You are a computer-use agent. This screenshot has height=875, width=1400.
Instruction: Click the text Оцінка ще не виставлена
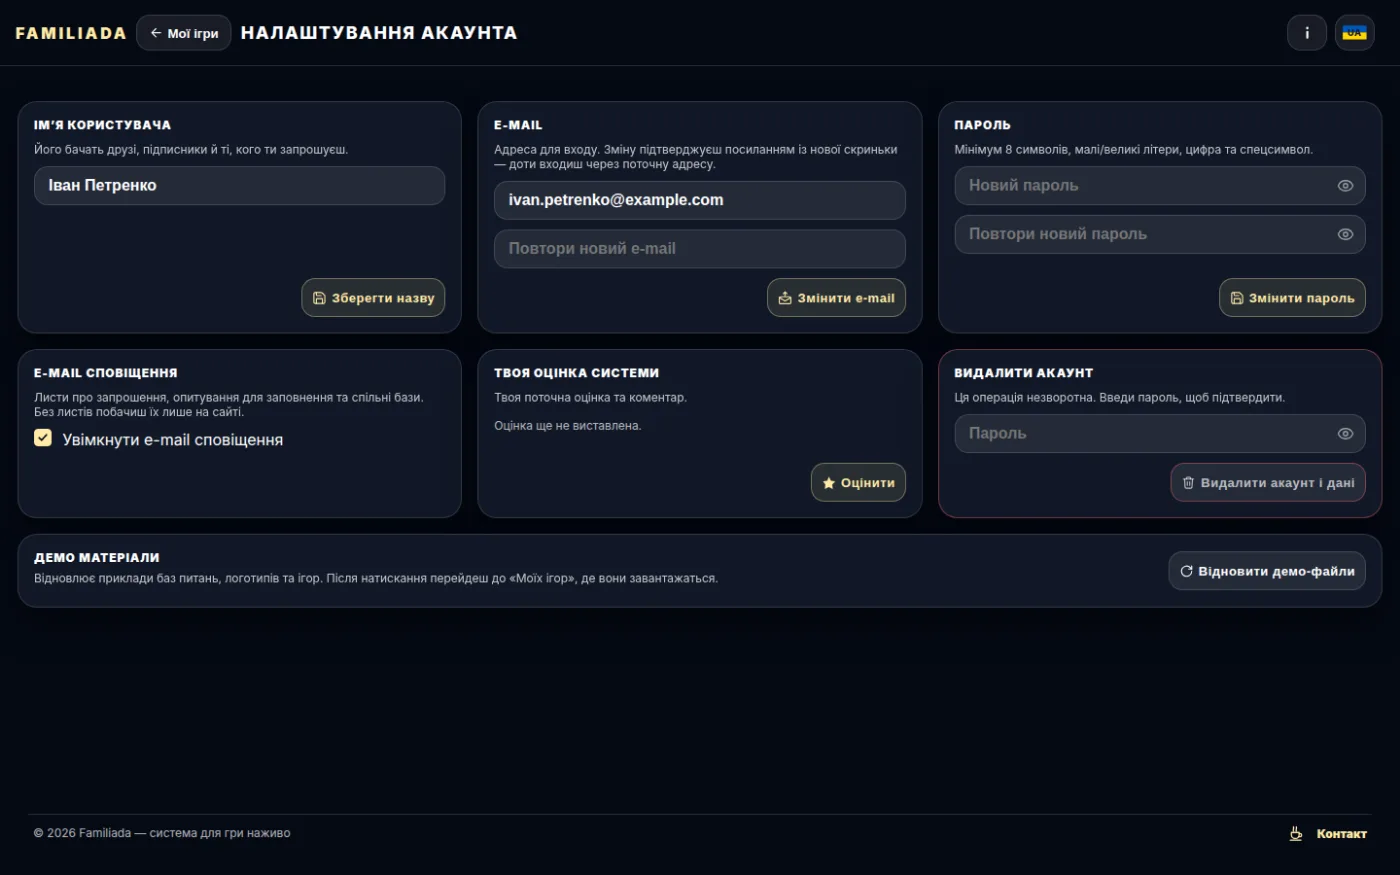568,426
